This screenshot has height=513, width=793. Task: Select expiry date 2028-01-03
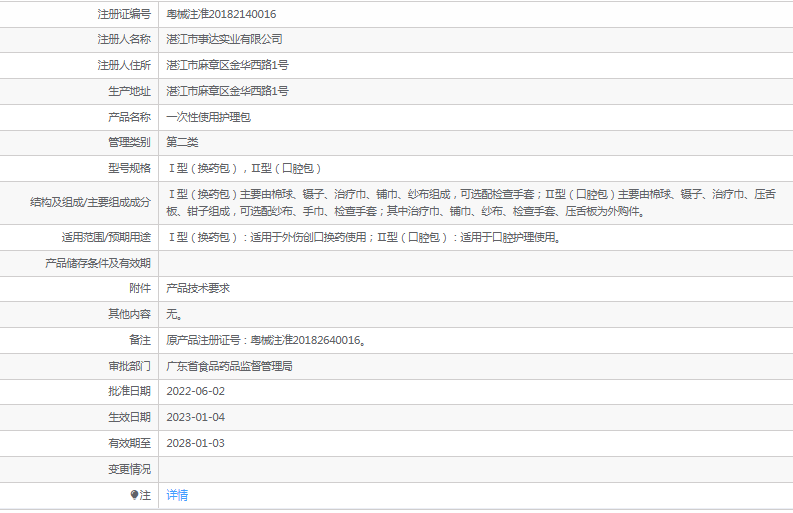(x=196, y=444)
